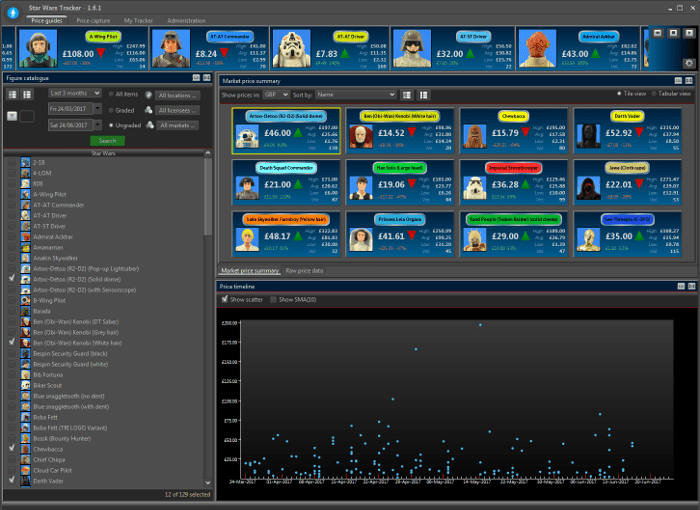
Task: Open the All licensees filter button
Action: (177, 110)
